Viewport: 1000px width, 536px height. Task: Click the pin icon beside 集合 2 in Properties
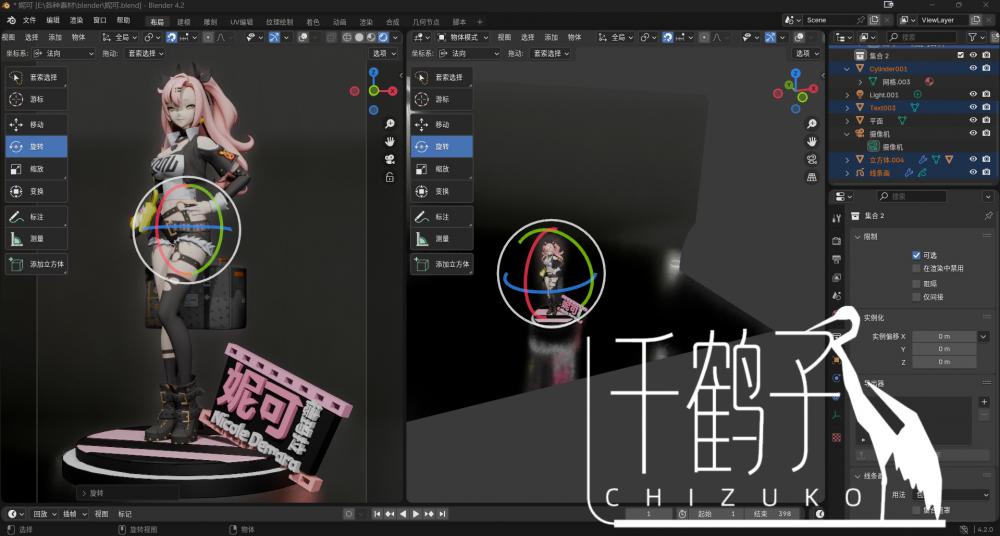[989, 216]
